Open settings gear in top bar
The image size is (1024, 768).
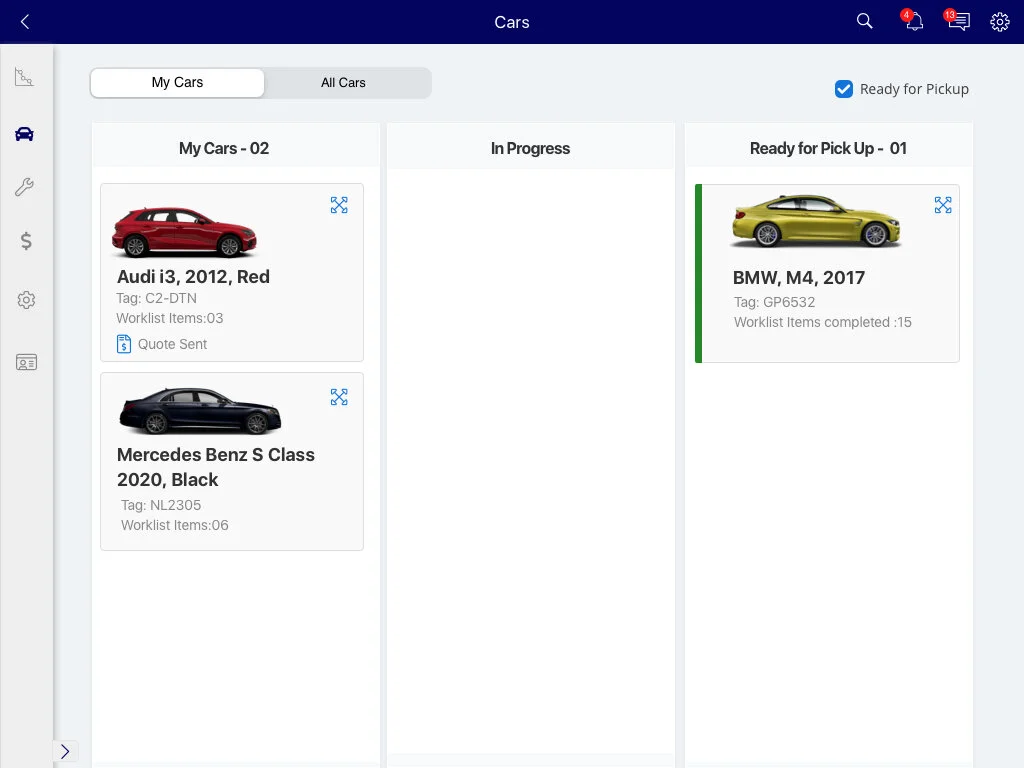[x=999, y=22]
